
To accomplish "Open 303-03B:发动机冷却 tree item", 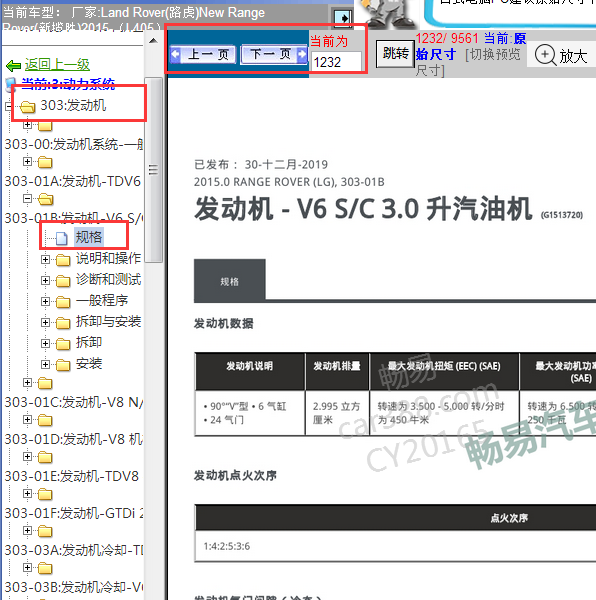I will click(74, 587).
